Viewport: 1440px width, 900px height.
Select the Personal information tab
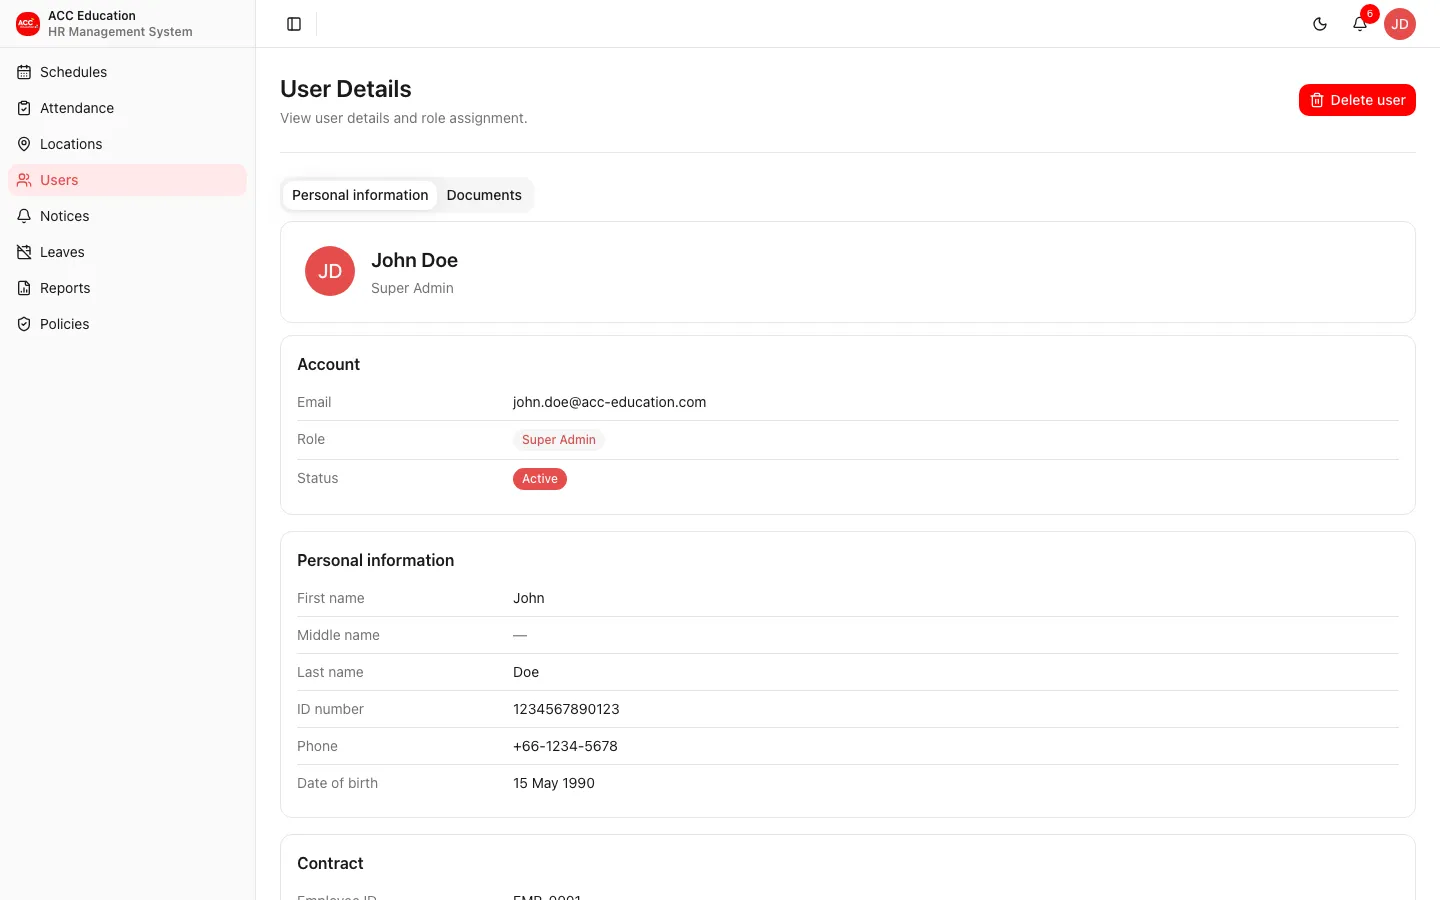tap(360, 195)
